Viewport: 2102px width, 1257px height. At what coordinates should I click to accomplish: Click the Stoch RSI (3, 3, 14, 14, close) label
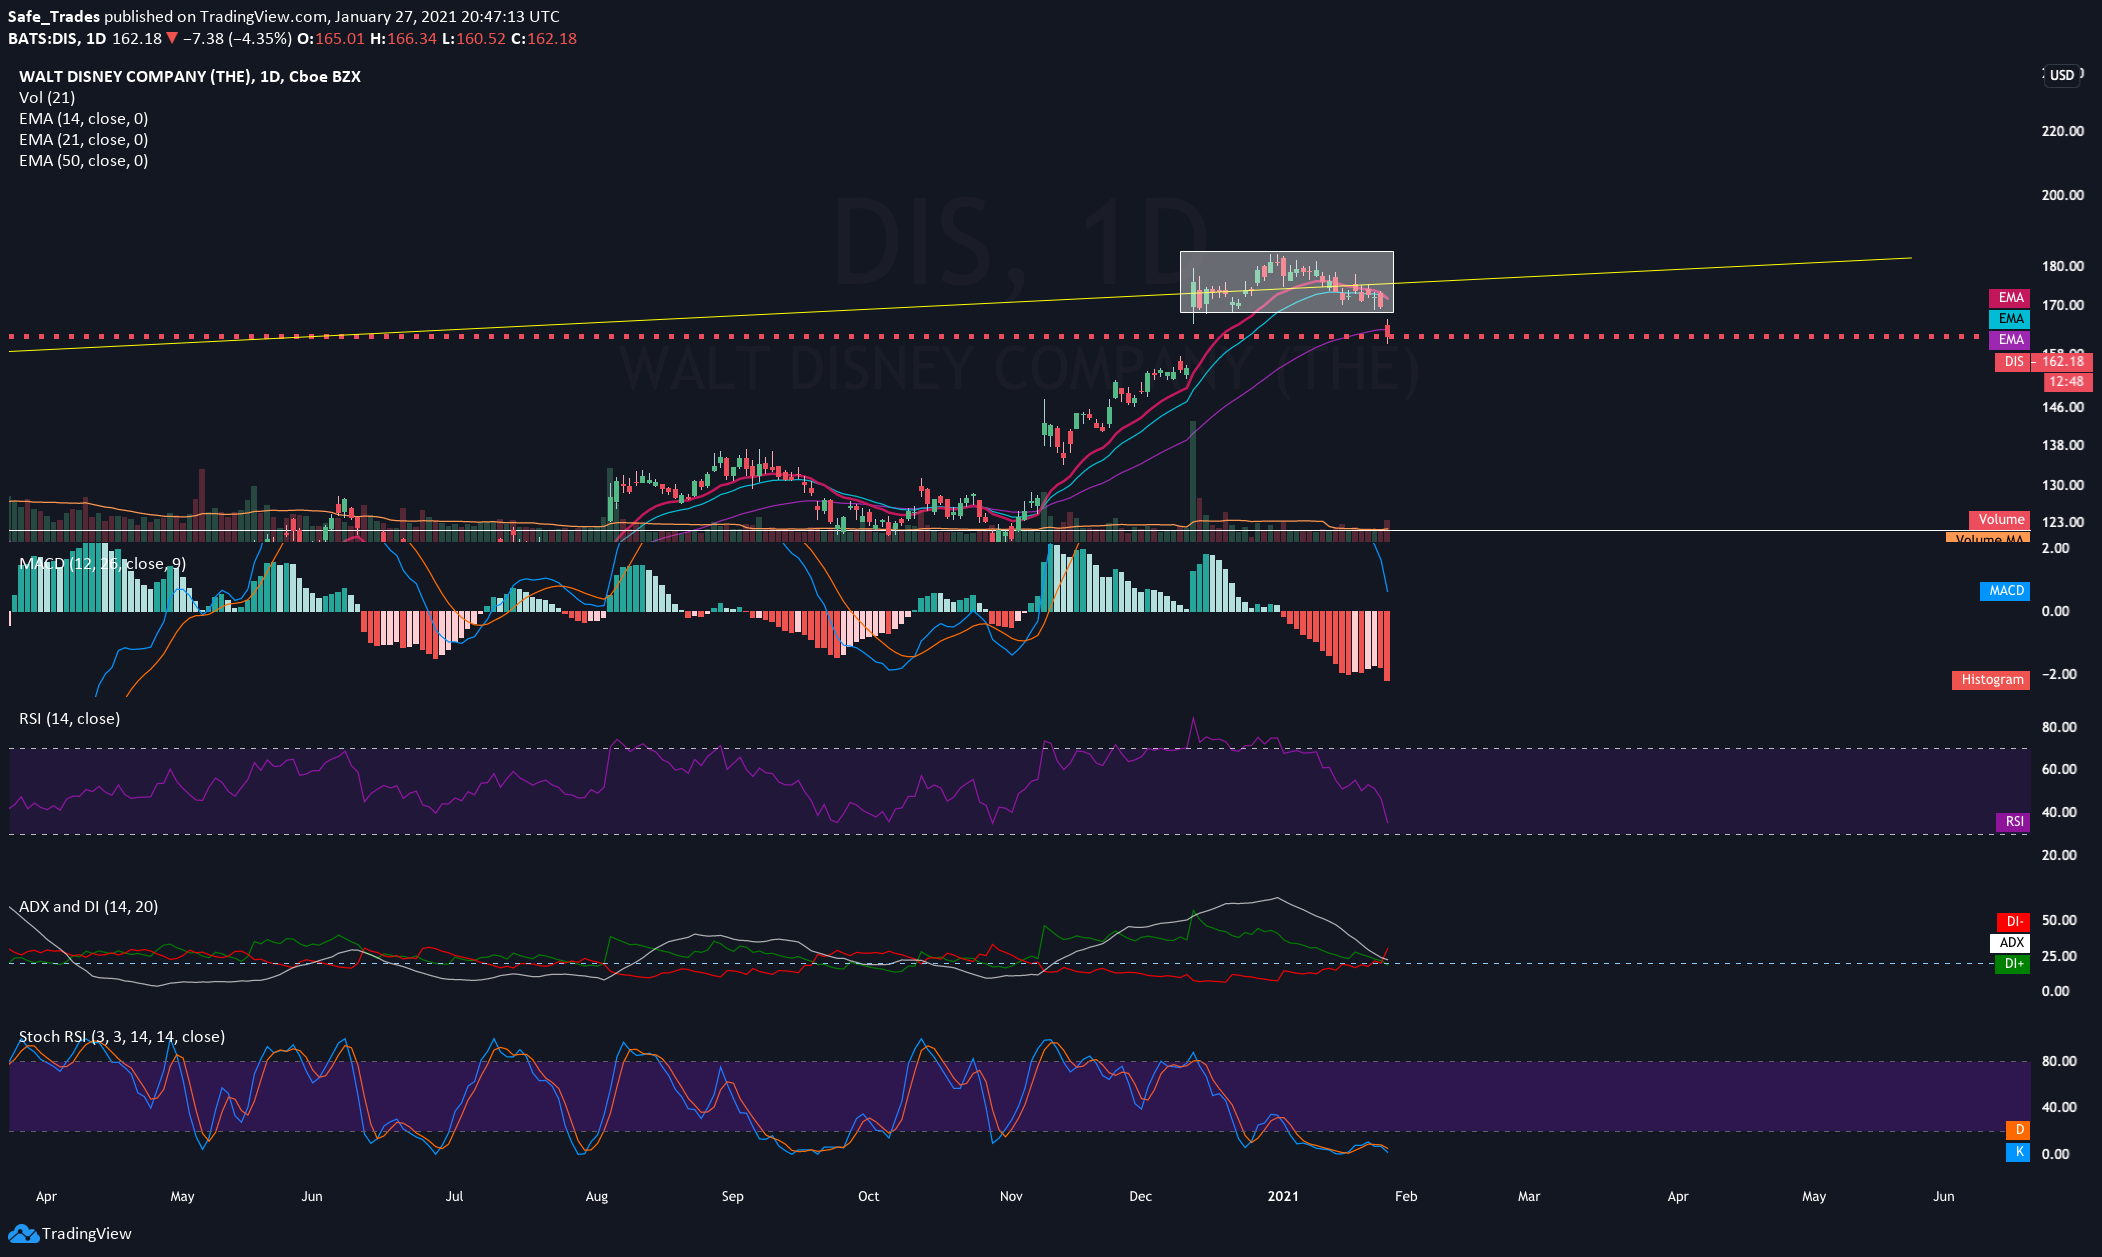click(x=122, y=1036)
